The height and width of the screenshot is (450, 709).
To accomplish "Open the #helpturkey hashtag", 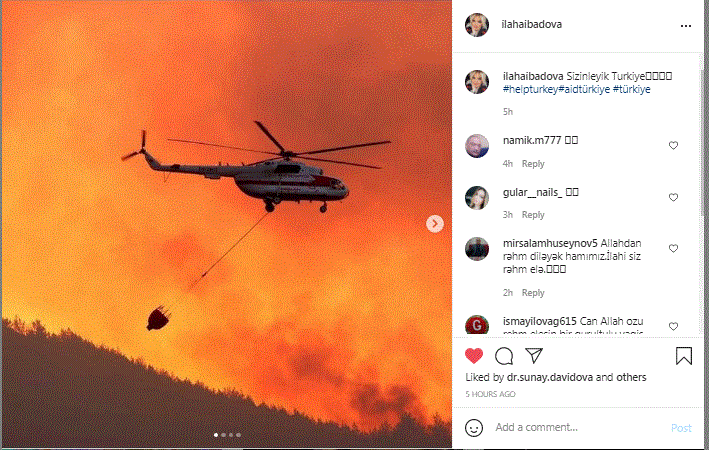I will (x=530, y=90).
